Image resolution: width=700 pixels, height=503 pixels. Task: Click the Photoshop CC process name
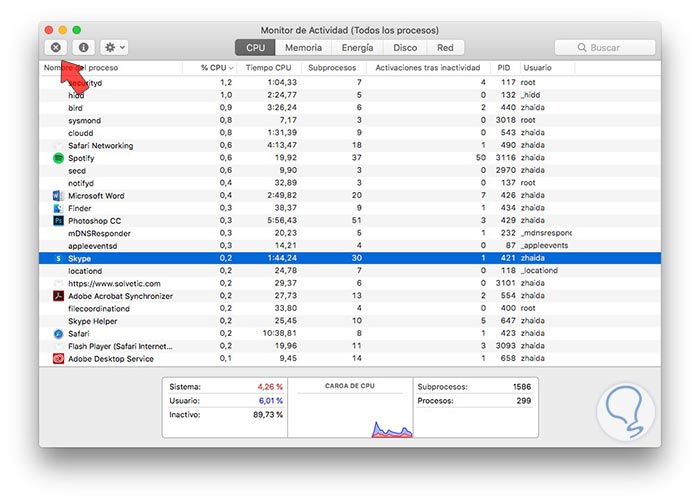point(94,220)
